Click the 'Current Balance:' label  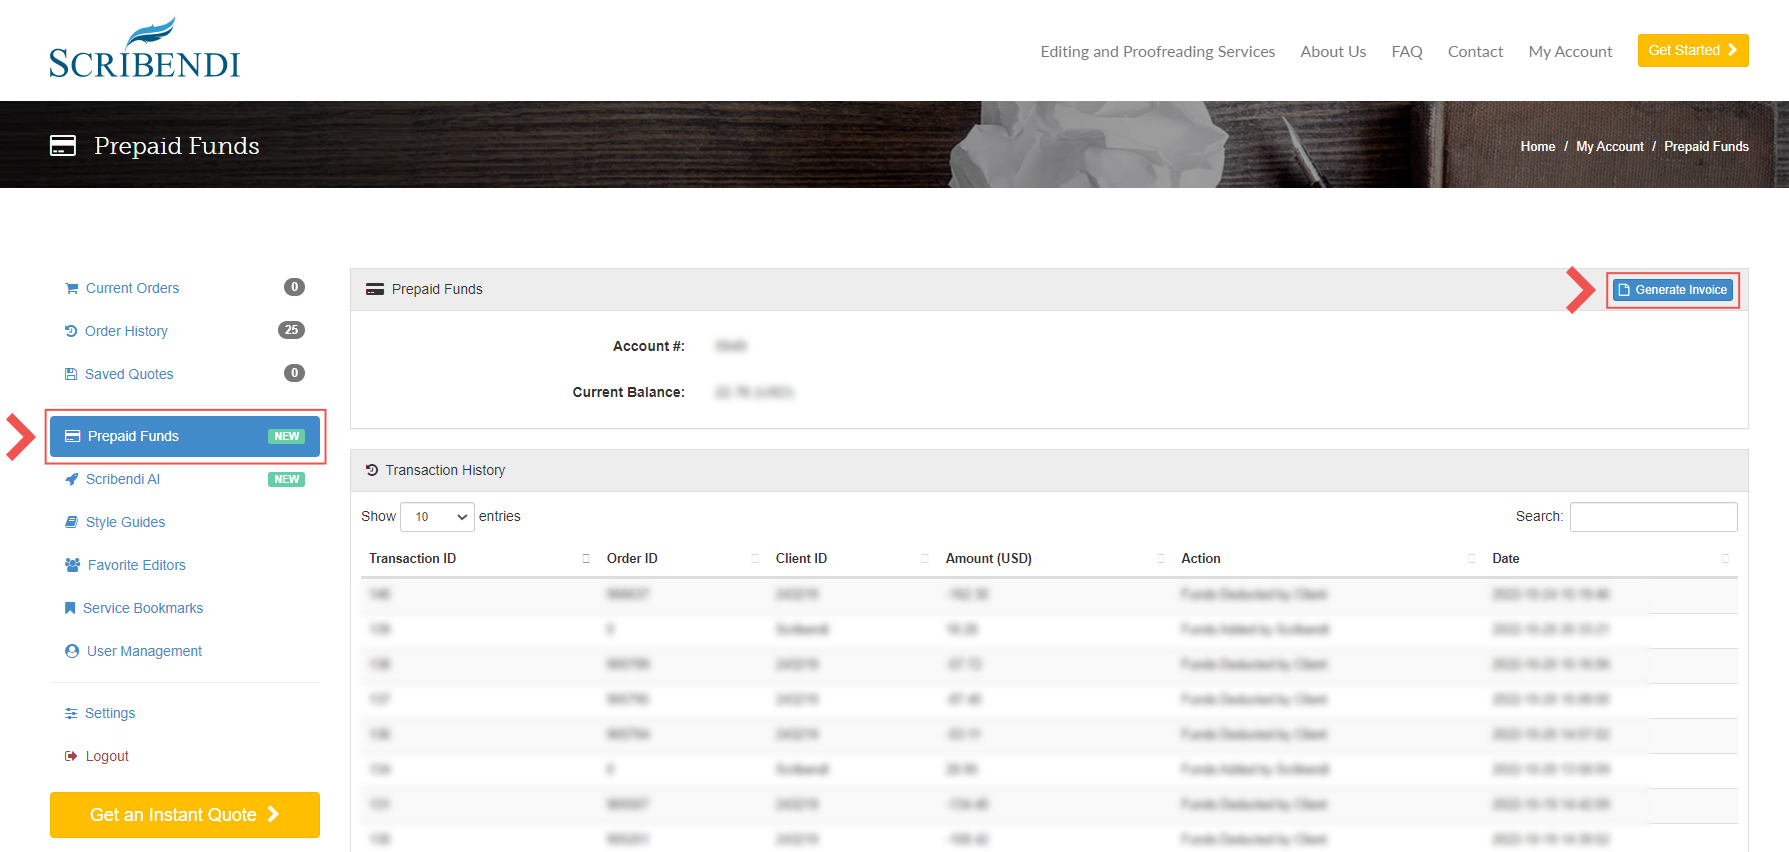coord(628,392)
